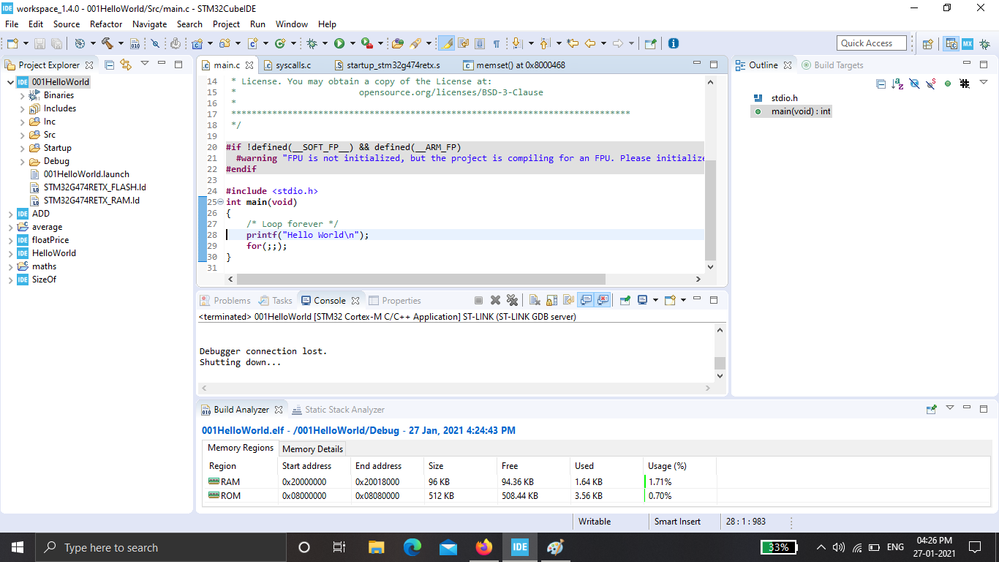This screenshot has width=999, height=562.
Task: Open the Navigate menu
Action: pos(149,24)
